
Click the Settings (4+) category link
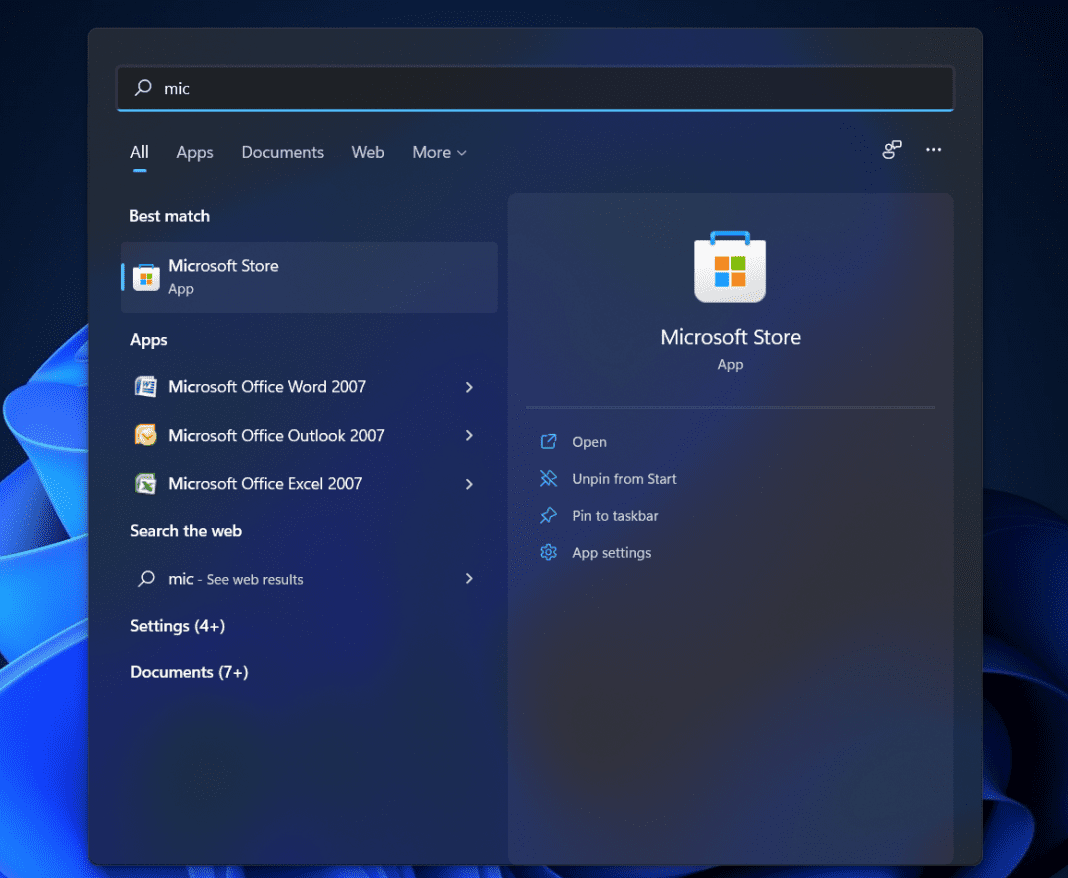click(x=177, y=626)
